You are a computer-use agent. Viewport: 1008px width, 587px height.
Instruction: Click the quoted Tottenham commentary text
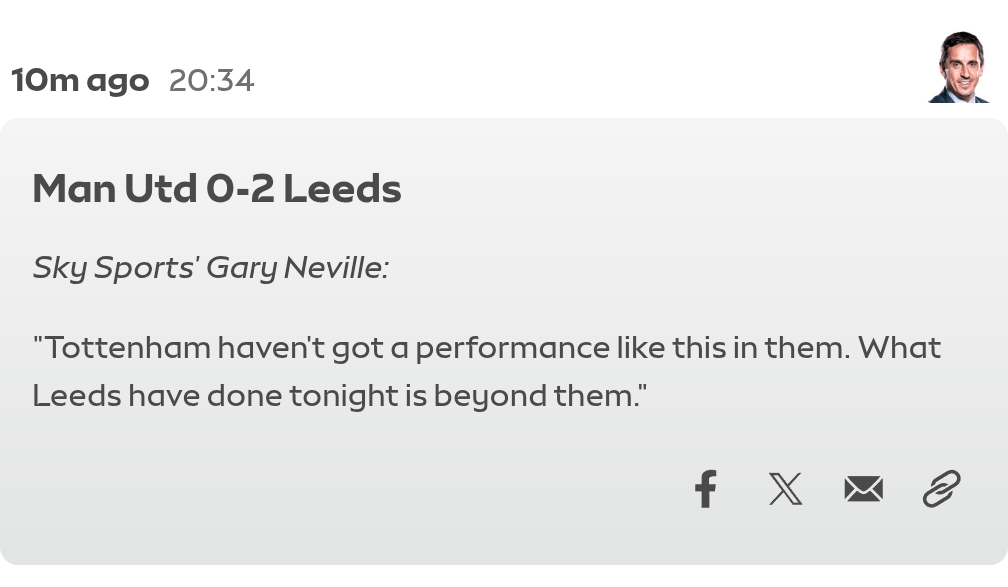click(x=486, y=370)
